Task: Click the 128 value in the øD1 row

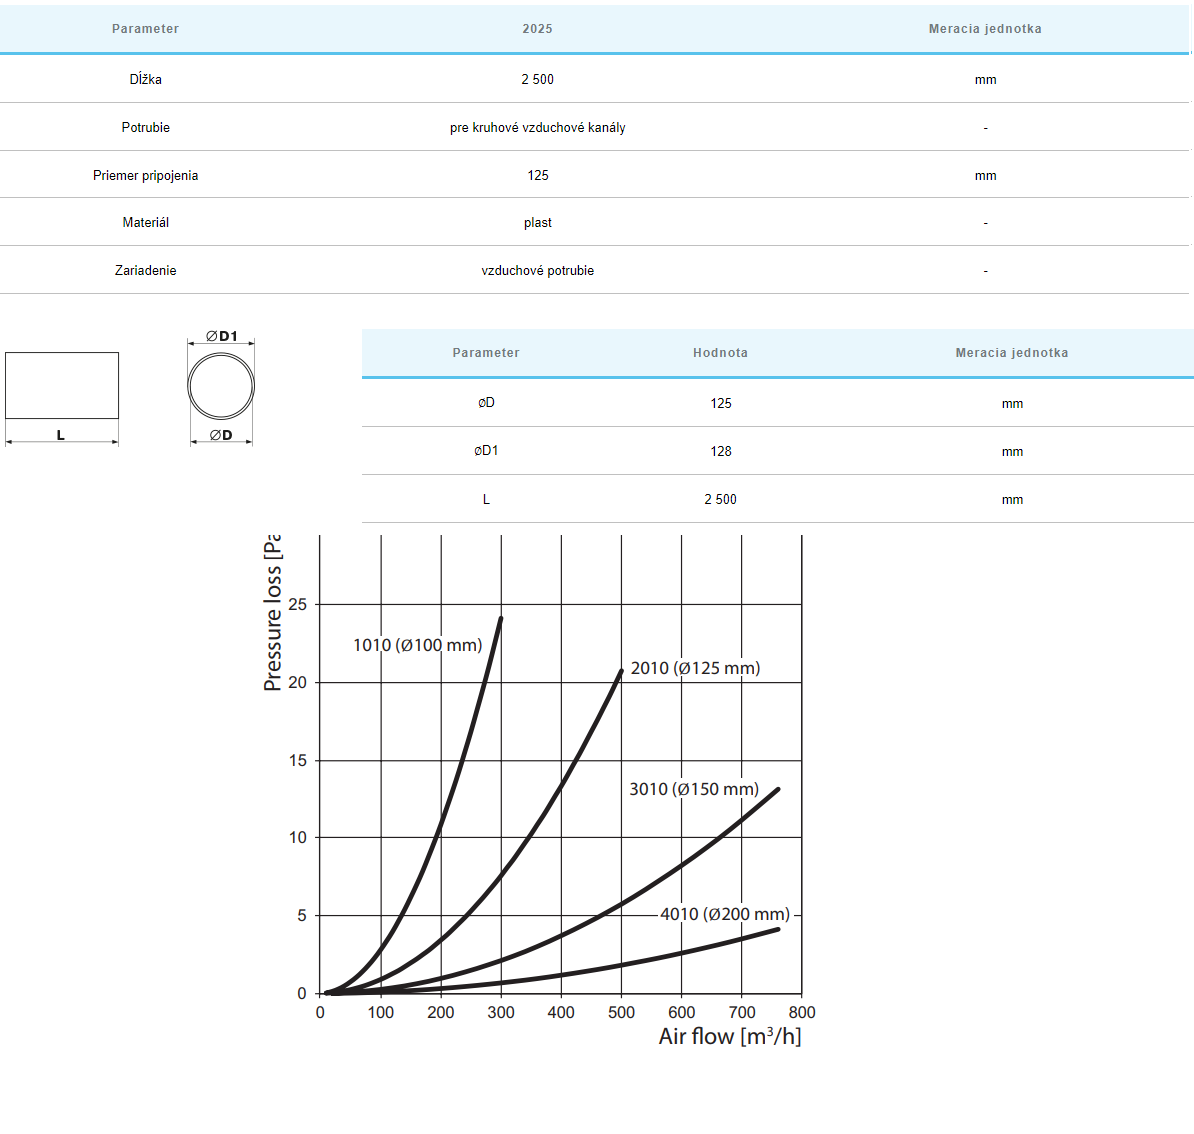Action: 720,451
